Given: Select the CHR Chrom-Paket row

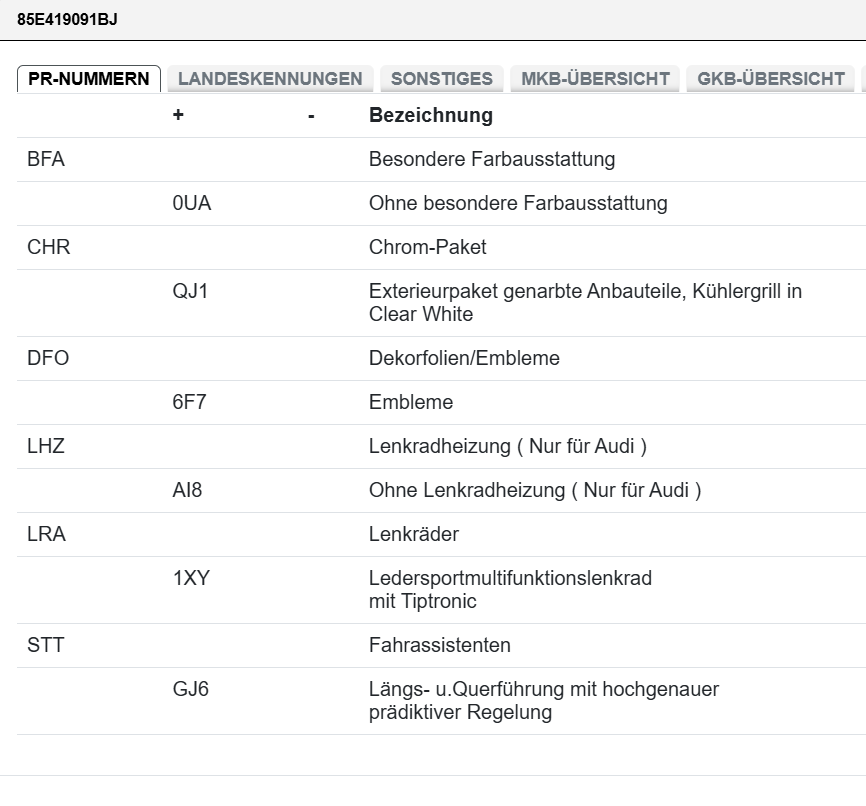Looking at the screenshot, I should tap(441, 247).
